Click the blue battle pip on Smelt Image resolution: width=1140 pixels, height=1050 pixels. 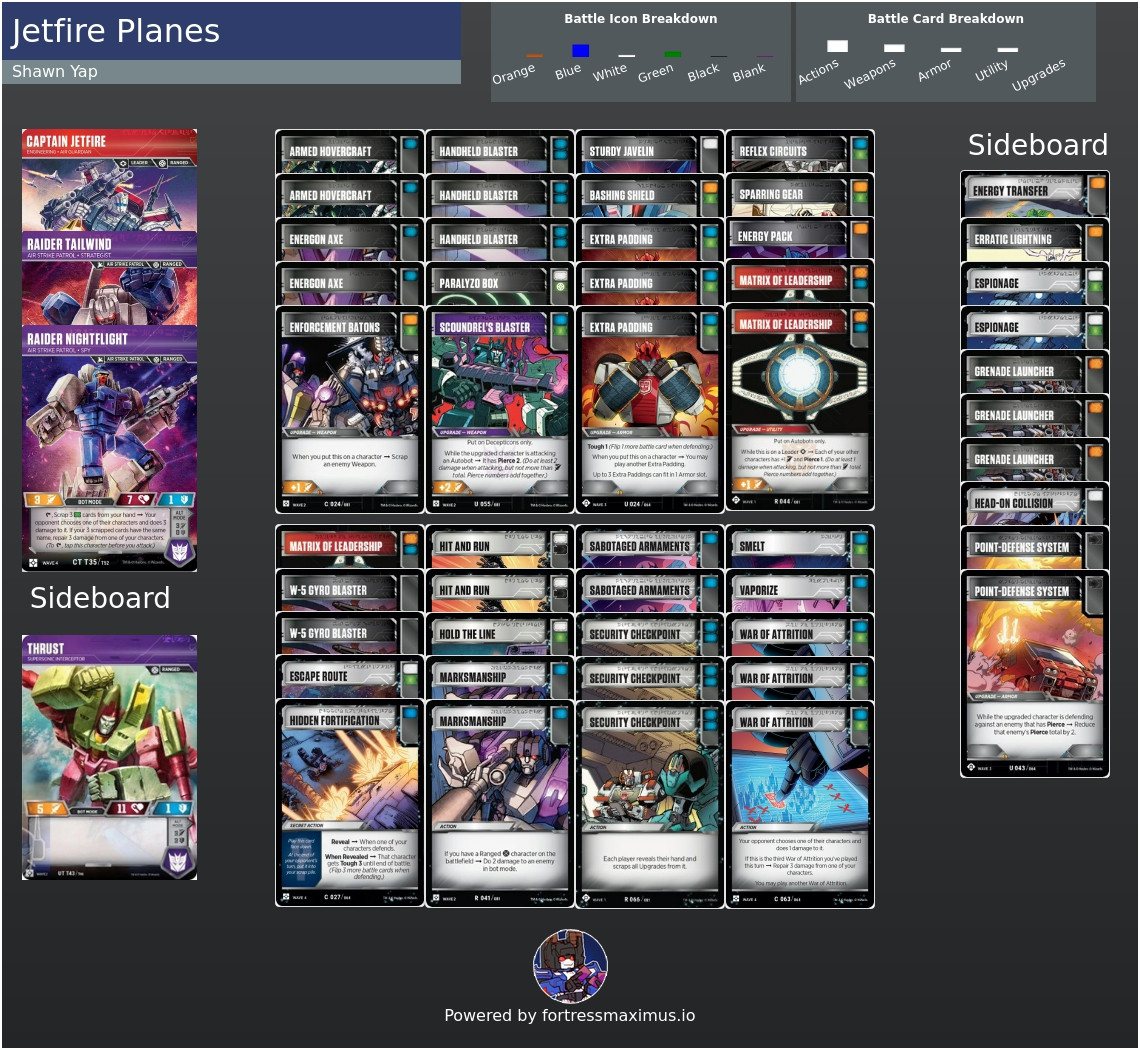860,539
